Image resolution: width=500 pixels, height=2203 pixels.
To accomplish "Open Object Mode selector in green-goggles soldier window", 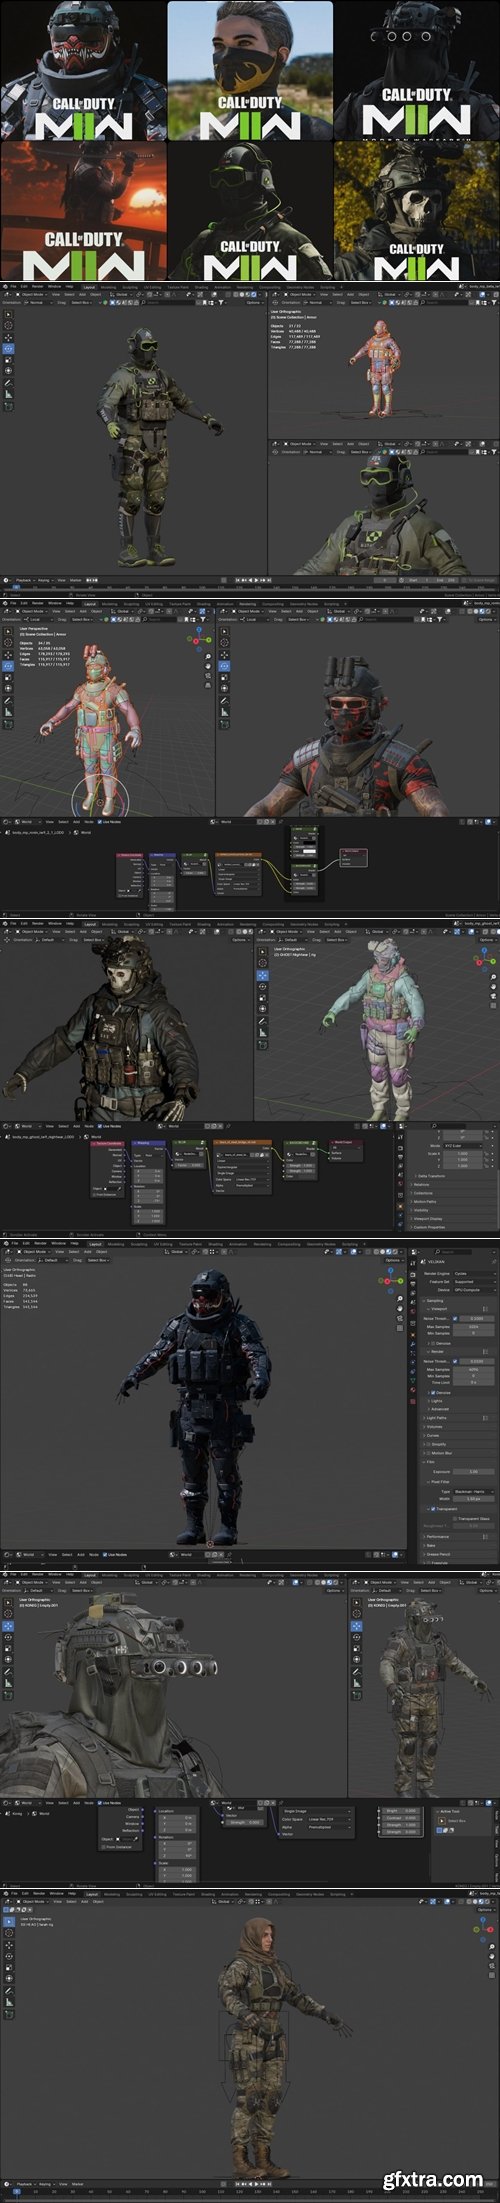I will coord(32,295).
